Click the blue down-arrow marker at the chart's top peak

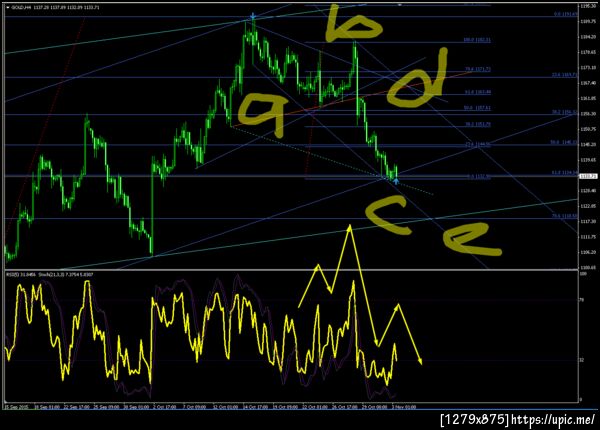pyautogui.click(x=253, y=16)
